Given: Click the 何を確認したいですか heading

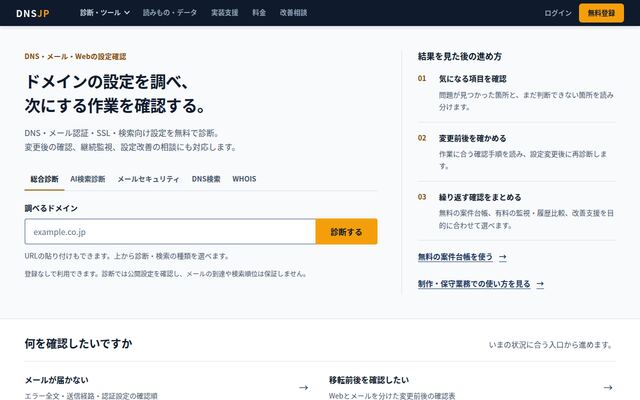Looking at the screenshot, I should click(x=78, y=344).
